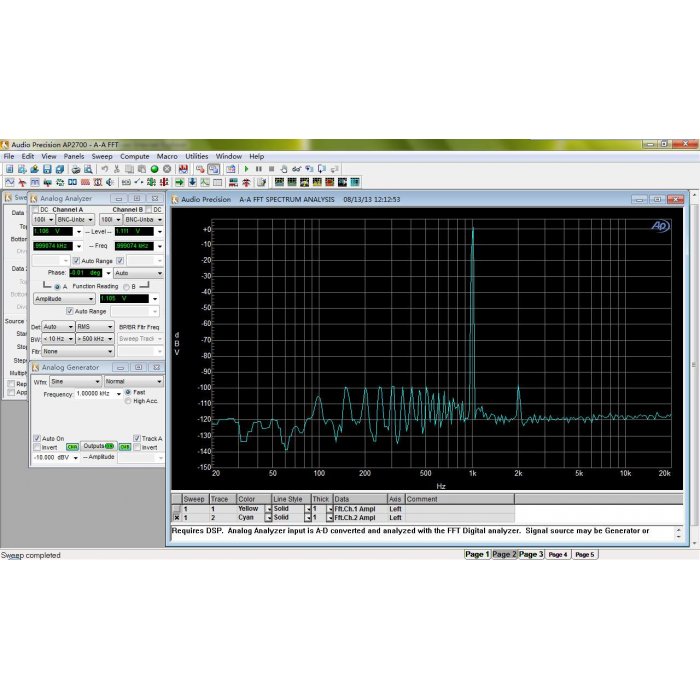
Task: Open the Panels menu
Action: 74,157
